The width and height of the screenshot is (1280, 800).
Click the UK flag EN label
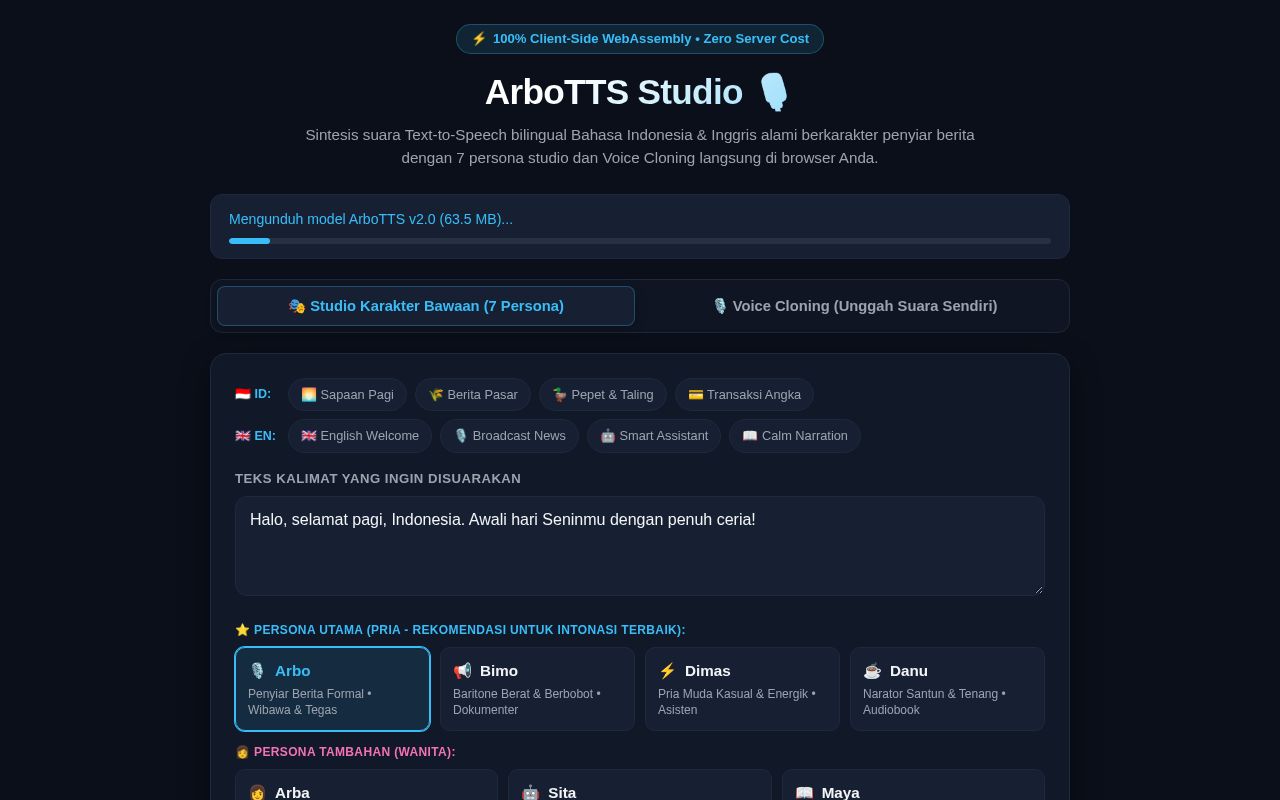point(255,436)
